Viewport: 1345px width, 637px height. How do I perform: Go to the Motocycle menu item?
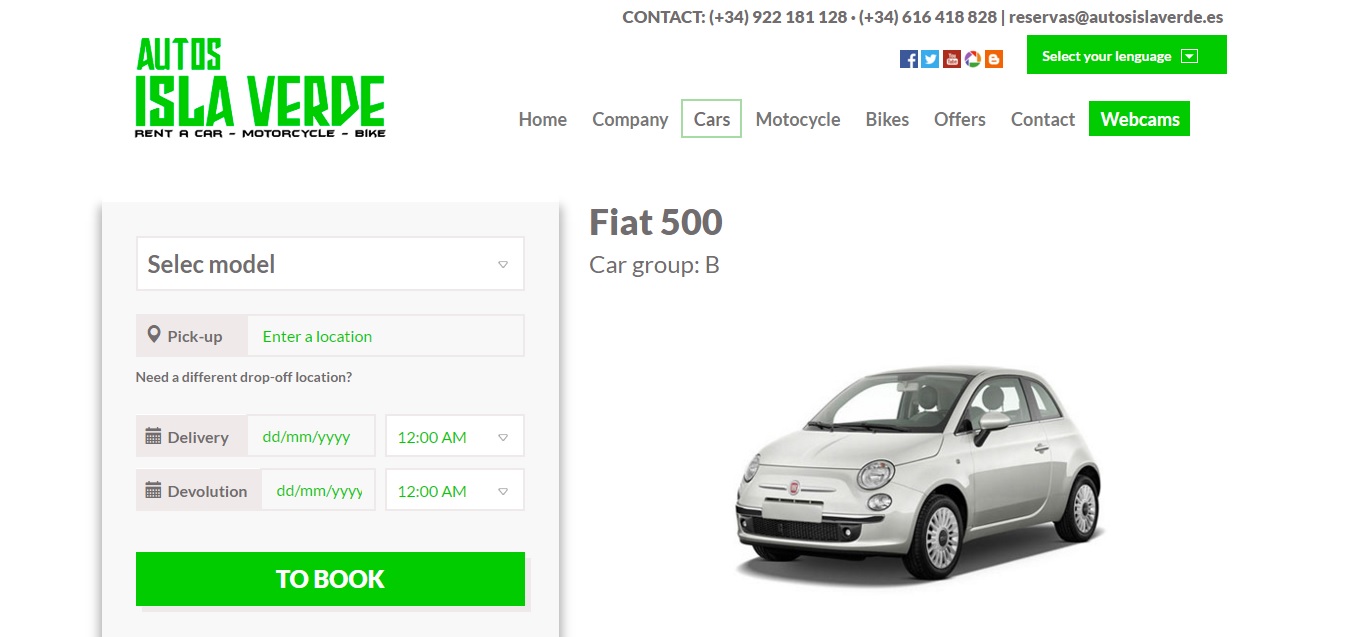[798, 119]
